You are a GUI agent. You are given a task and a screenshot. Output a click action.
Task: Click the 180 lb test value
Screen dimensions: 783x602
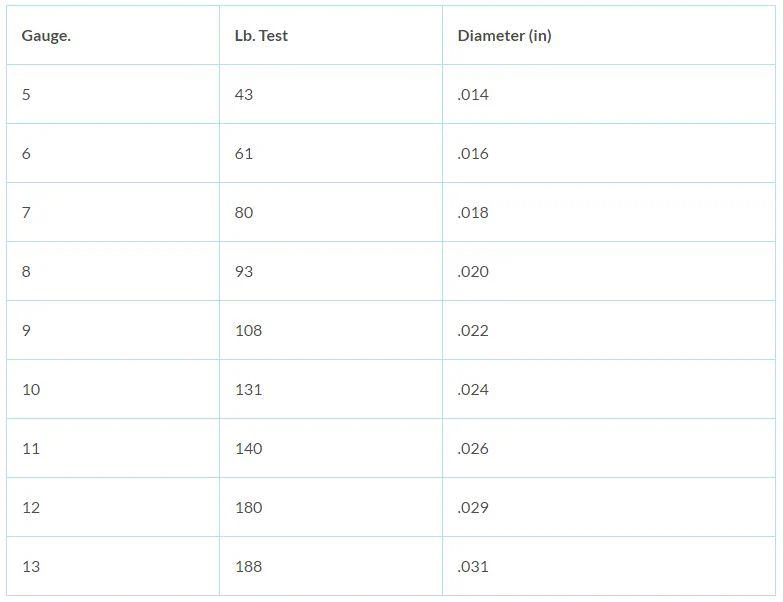248,508
